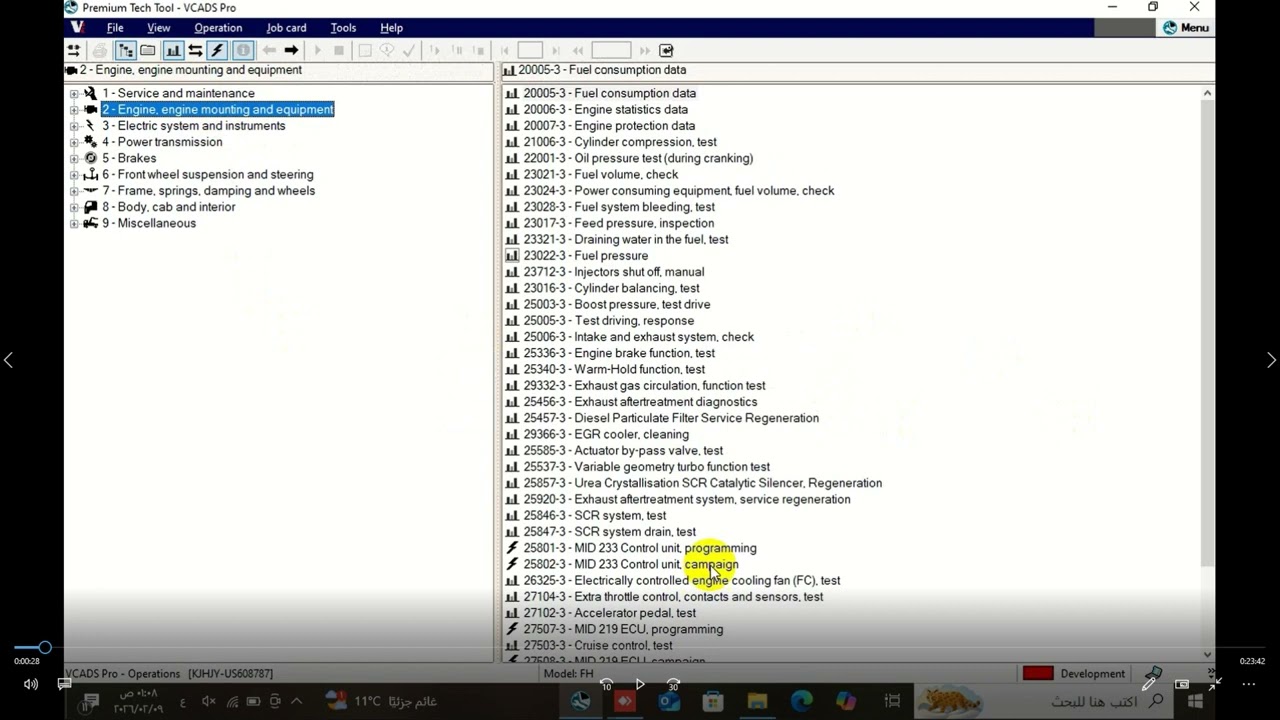
Task: Select '7 - Frame, springs, damping and wheels'
Action: click(x=208, y=191)
